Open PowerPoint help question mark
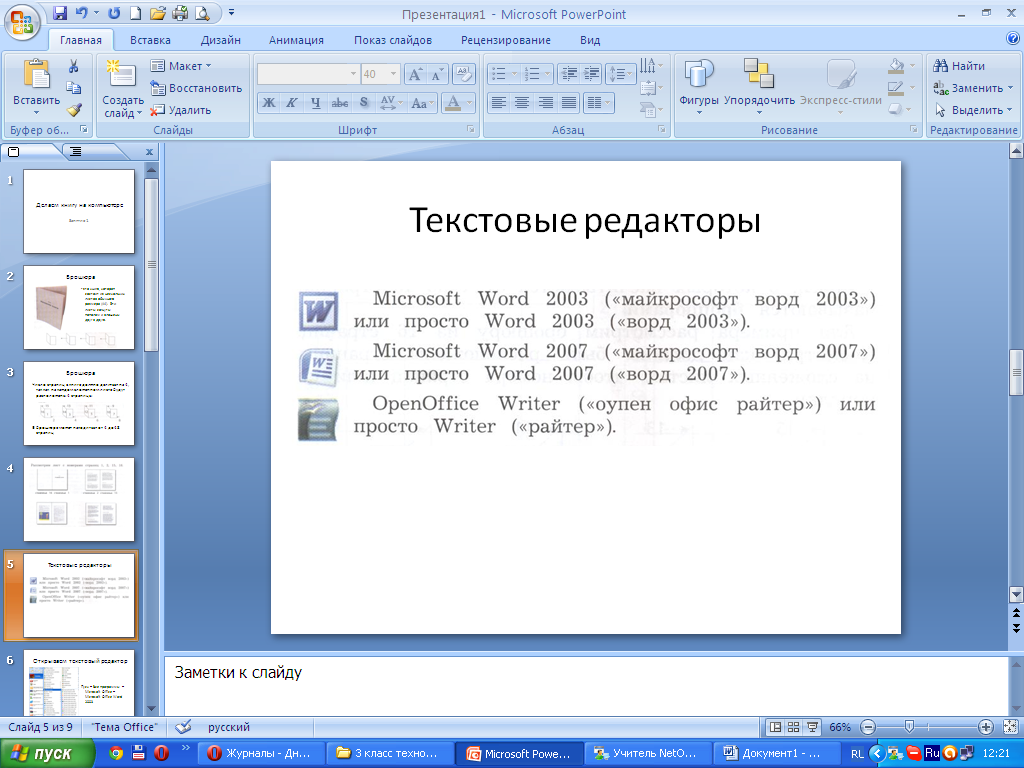This screenshot has width=1024, height=768. coord(1013,39)
